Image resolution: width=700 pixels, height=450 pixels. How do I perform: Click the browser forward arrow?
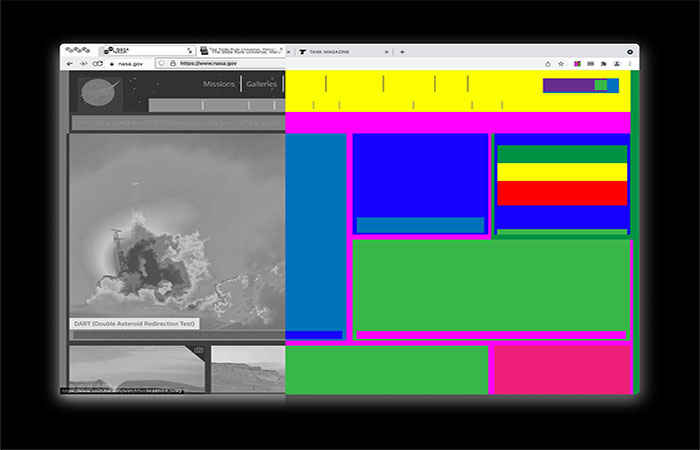pos(84,63)
